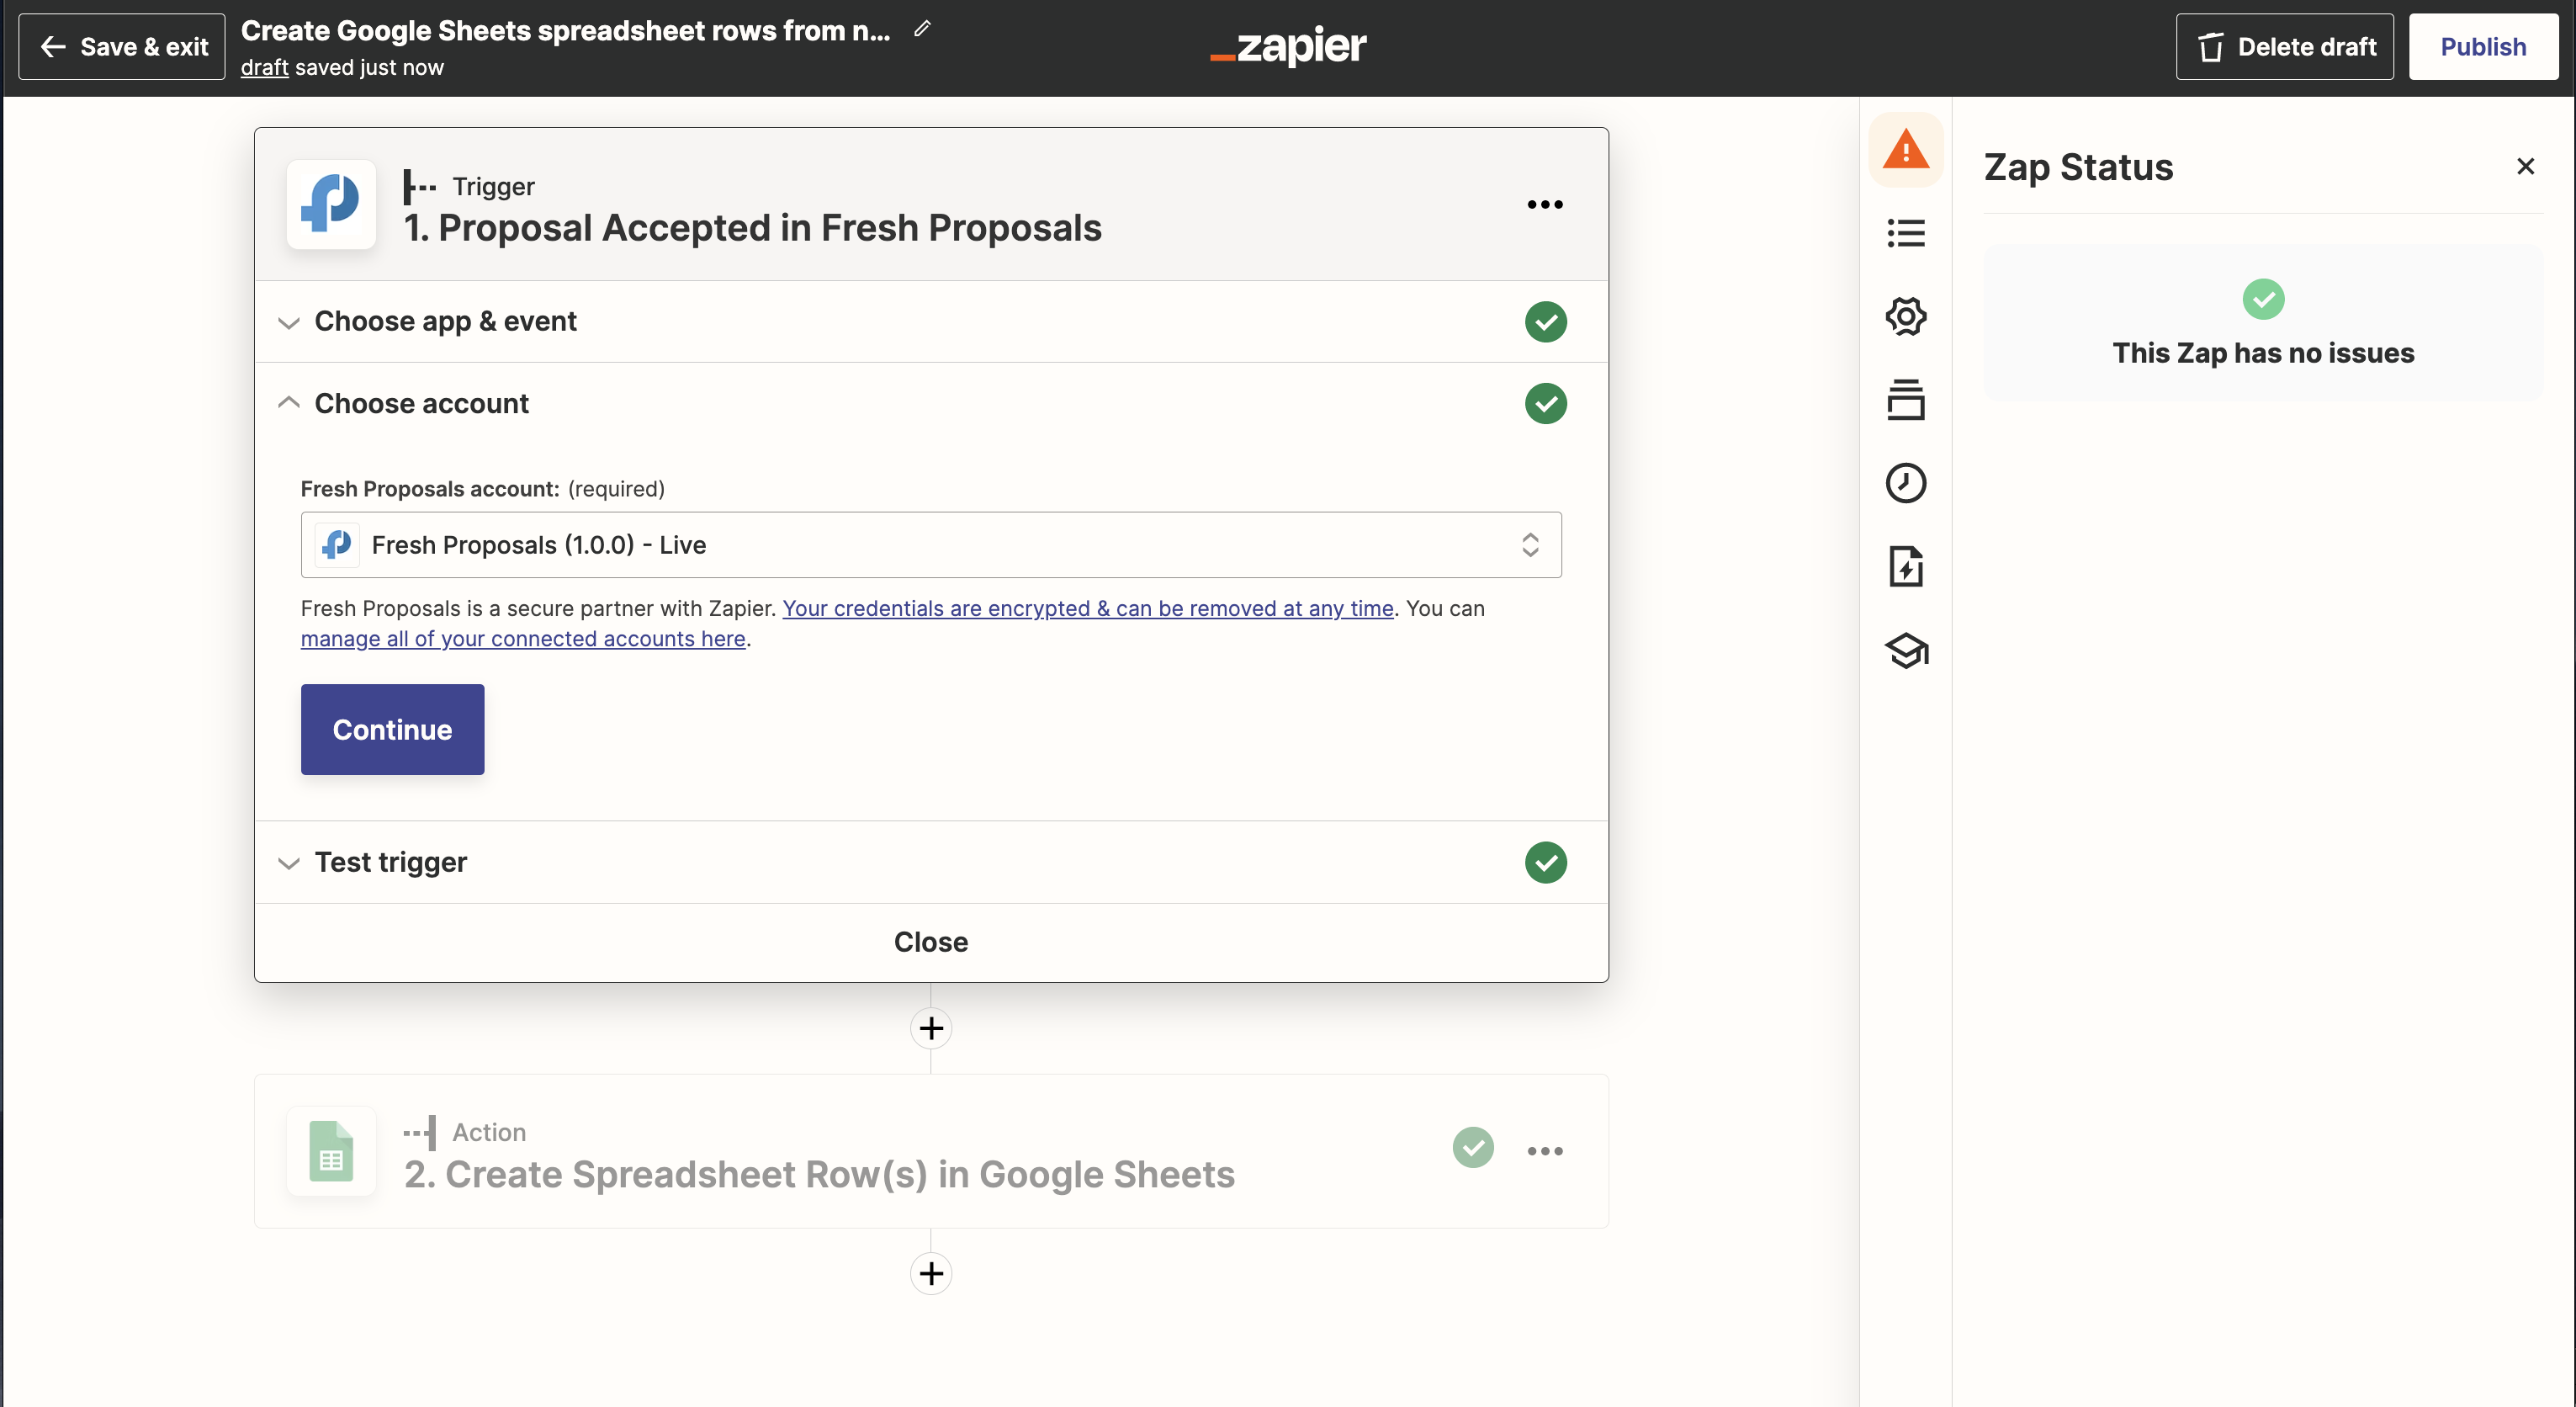Open the learning graduation cap icon
The width and height of the screenshot is (2576, 1407).
[1905, 650]
